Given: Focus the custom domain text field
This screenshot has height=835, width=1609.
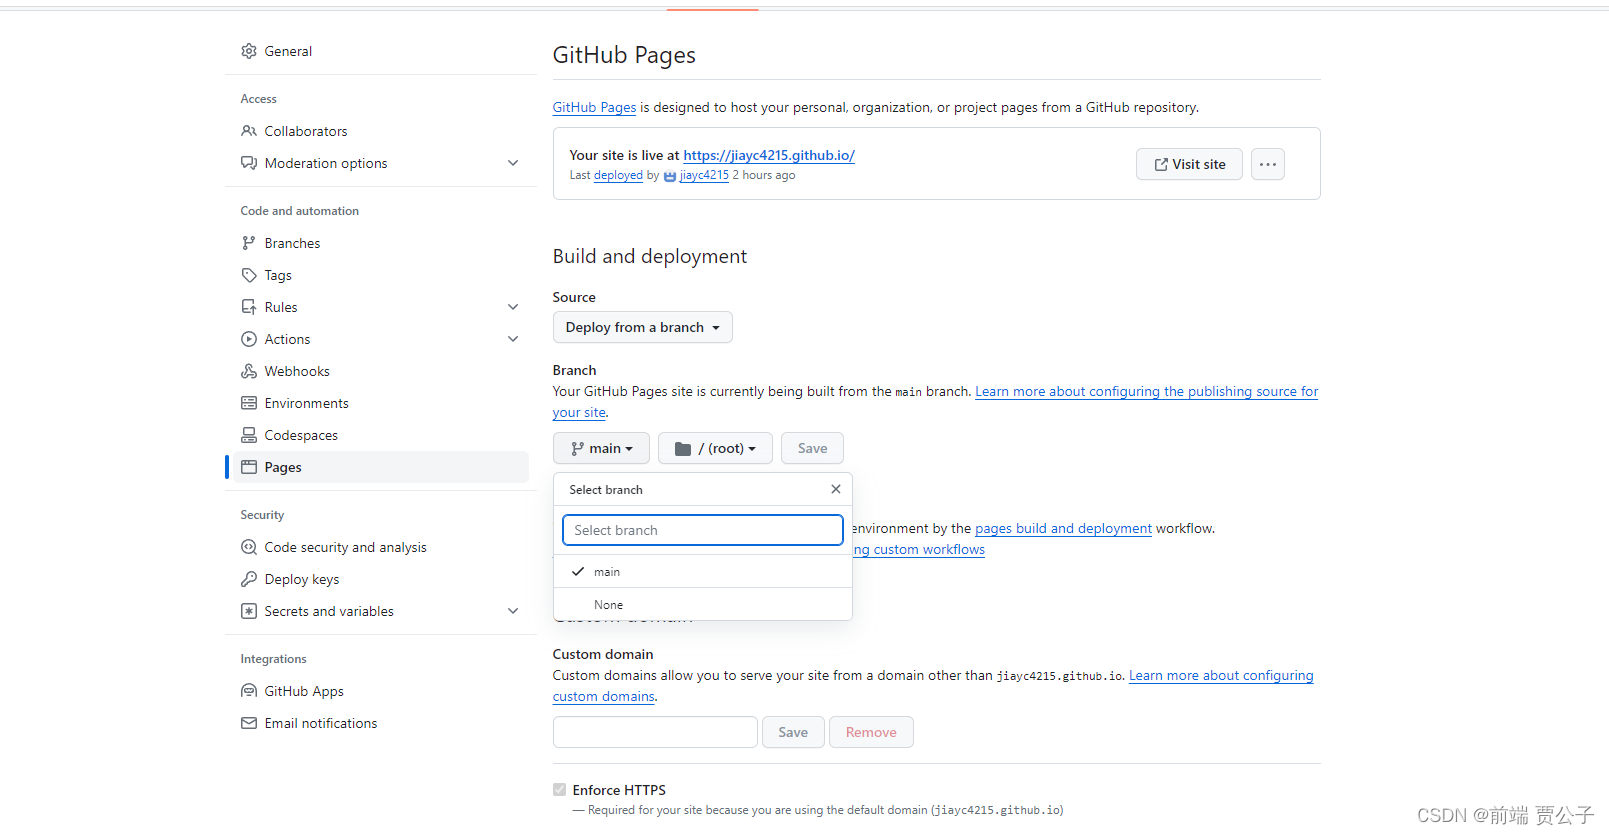Looking at the screenshot, I should (x=655, y=732).
